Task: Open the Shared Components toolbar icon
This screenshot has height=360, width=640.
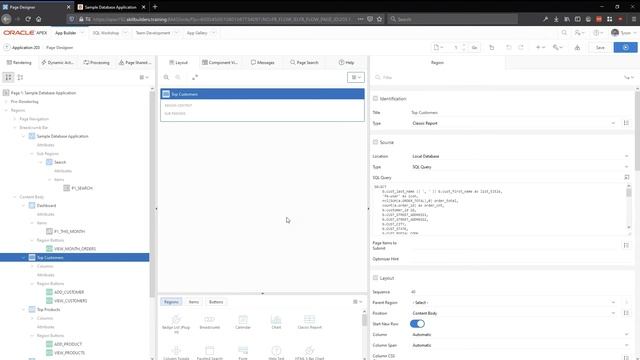Action: pyautogui.click(x=577, y=47)
